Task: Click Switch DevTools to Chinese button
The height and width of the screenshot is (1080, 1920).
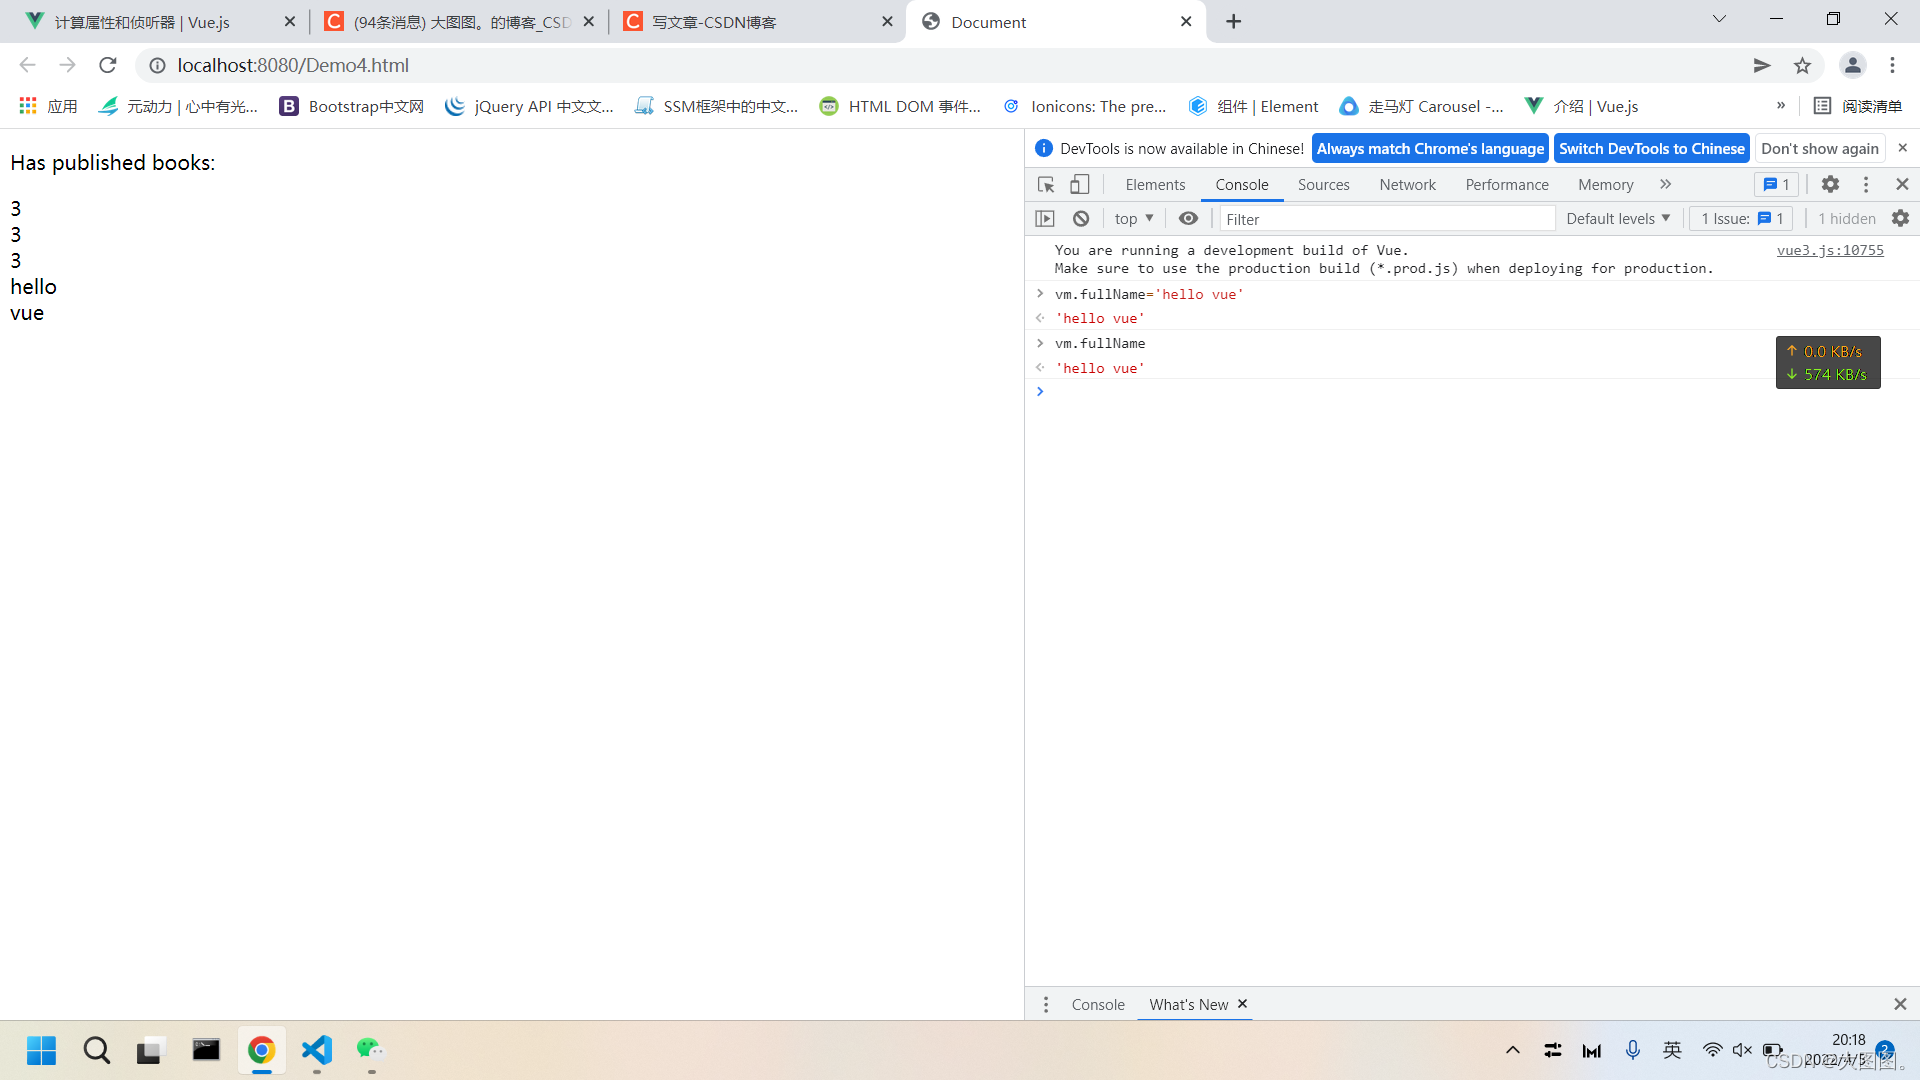Action: point(1651,149)
